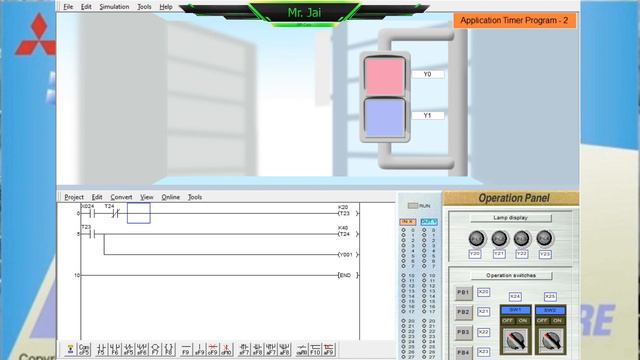Click the red Y0 signal lamp
The width and height of the screenshot is (640, 360).
coord(384,77)
